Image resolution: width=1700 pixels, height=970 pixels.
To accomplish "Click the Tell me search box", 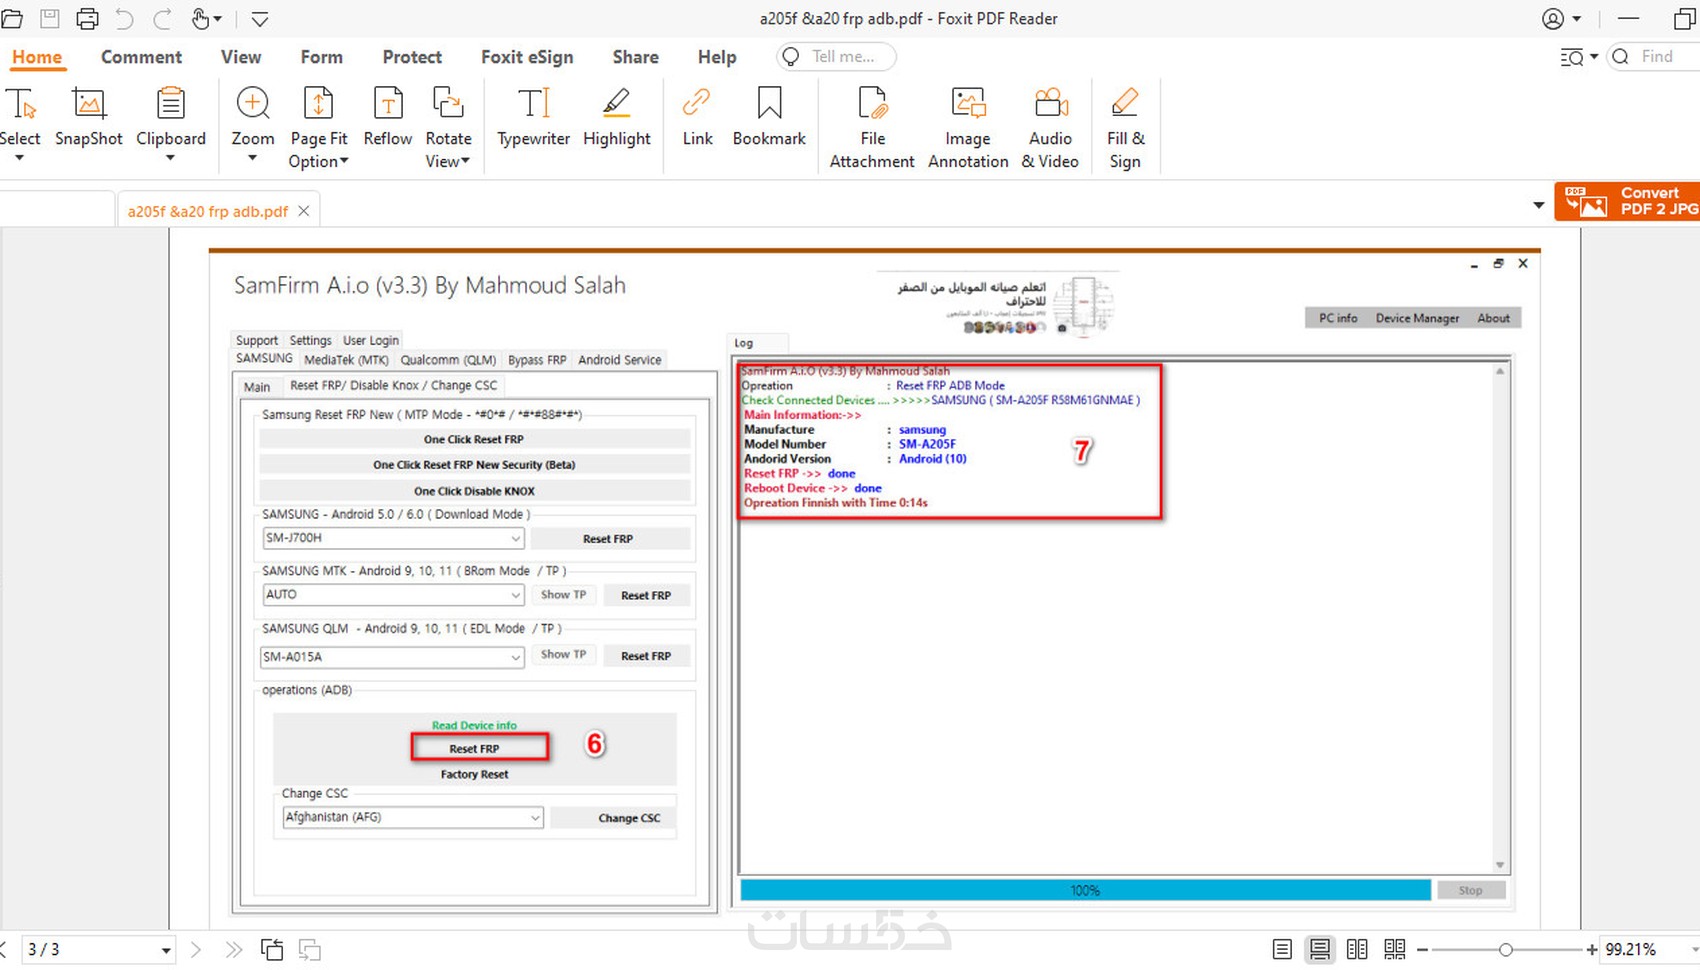I will 836,57.
